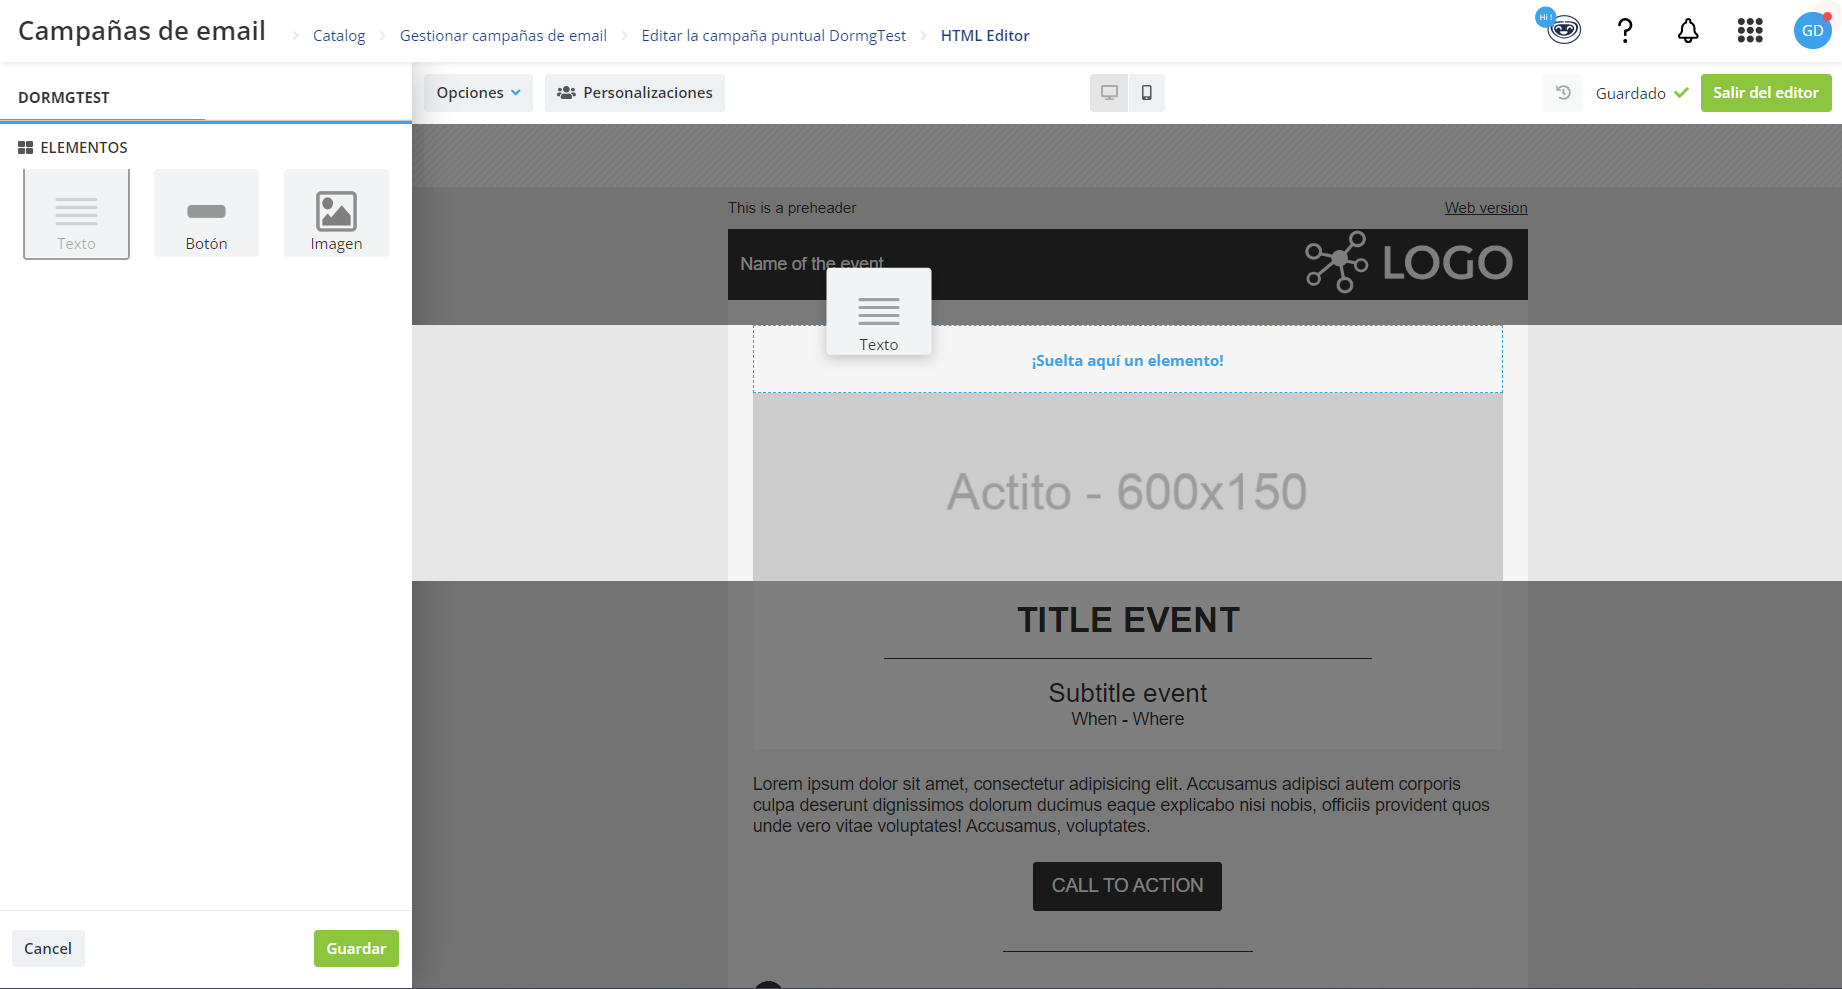Select the Subtitle event text
Viewport: 1842px width, 989px height.
1128,693
